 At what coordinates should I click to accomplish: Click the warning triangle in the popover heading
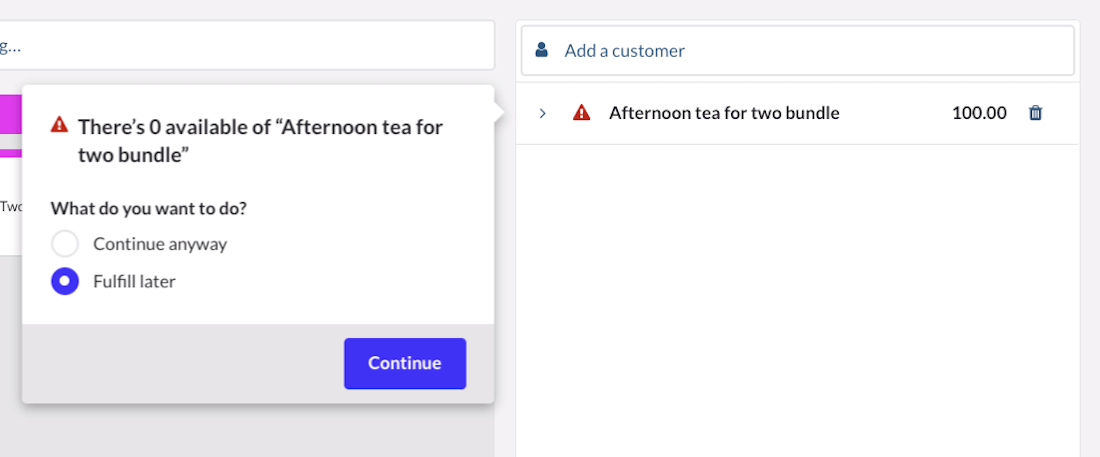60,126
